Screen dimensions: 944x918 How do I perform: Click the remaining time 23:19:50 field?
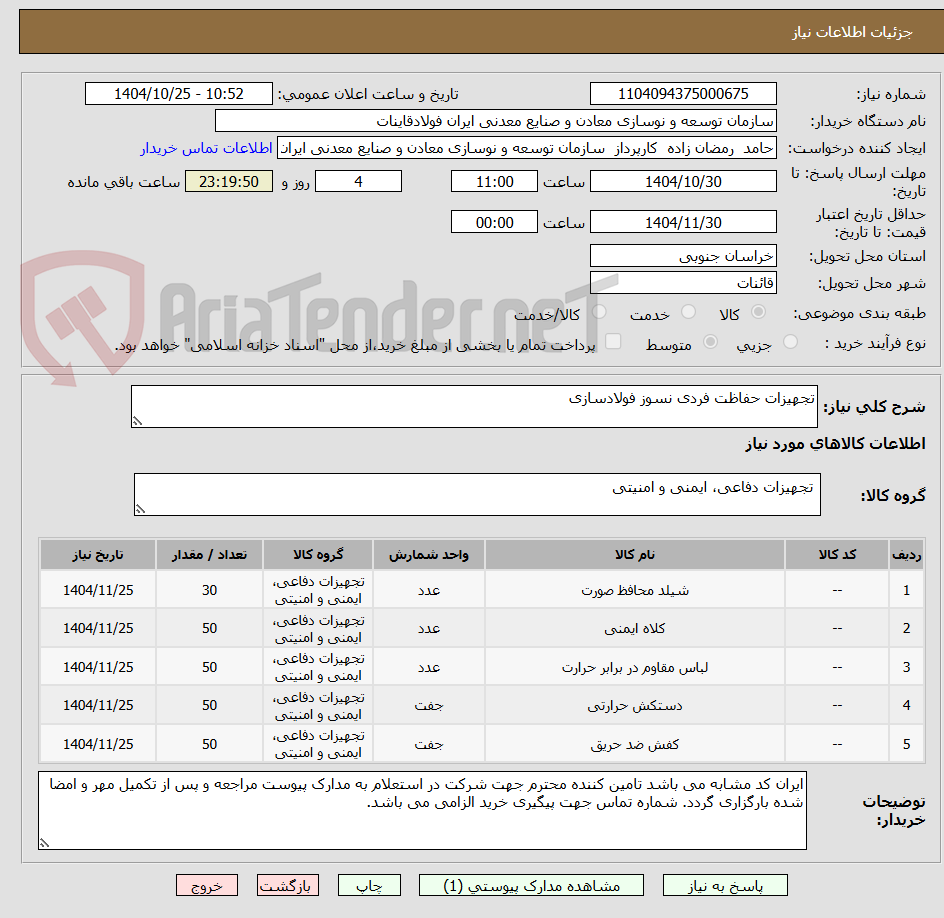[229, 181]
